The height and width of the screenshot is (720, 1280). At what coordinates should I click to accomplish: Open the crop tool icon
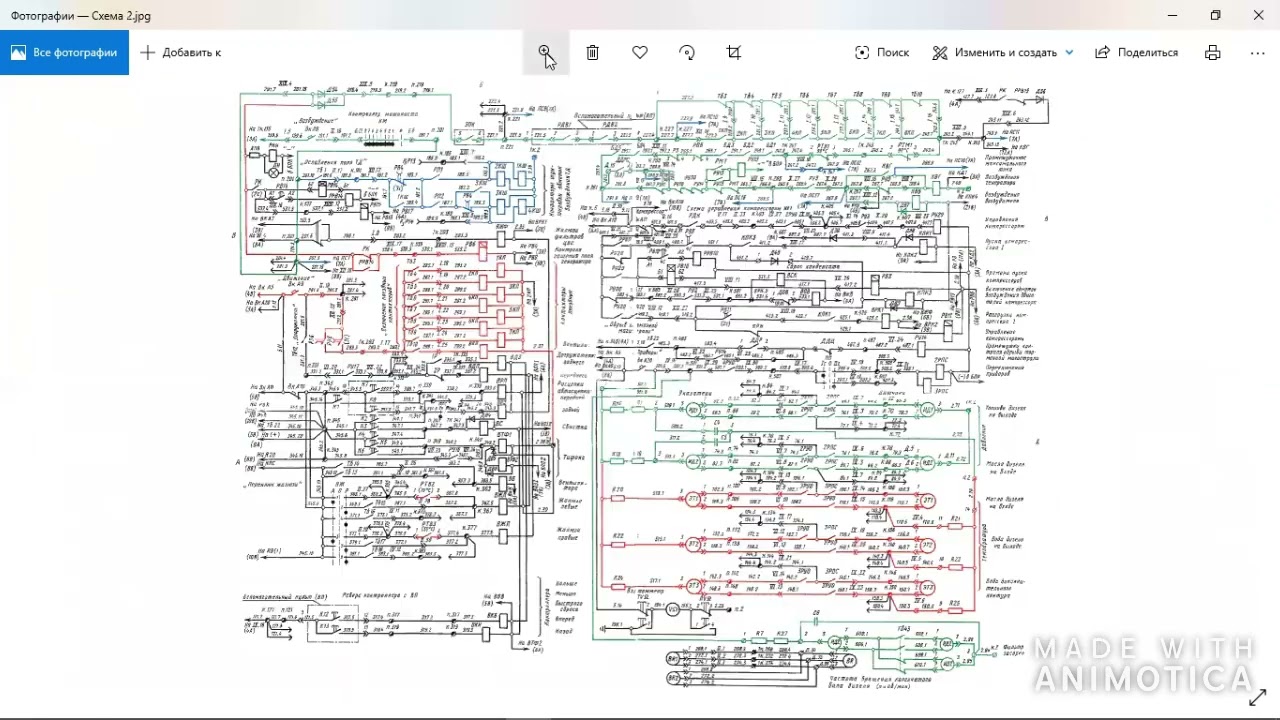tap(734, 52)
